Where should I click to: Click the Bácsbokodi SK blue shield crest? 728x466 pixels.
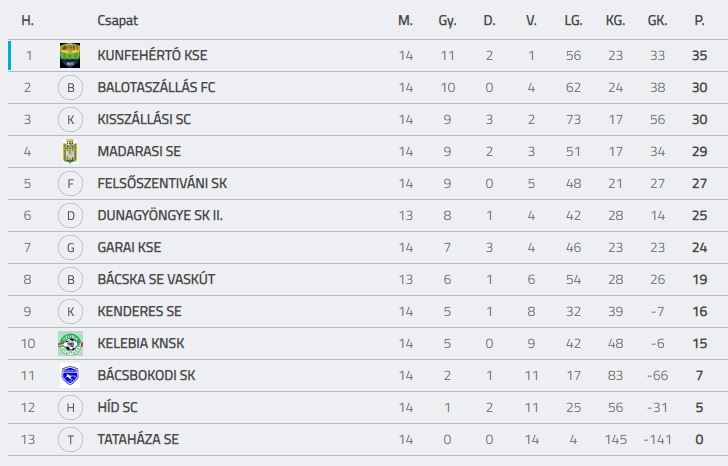pos(70,375)
